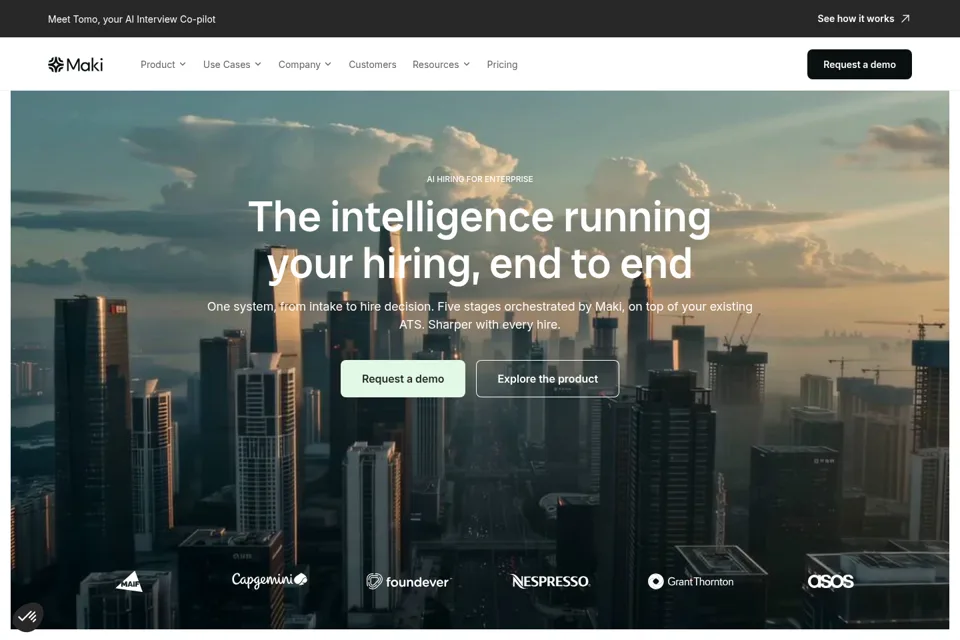Click the AI HIRING FOR ENTERPRISE label
Image resolution: width=960 pixels, height=640 pixels.
pos(479,179)
